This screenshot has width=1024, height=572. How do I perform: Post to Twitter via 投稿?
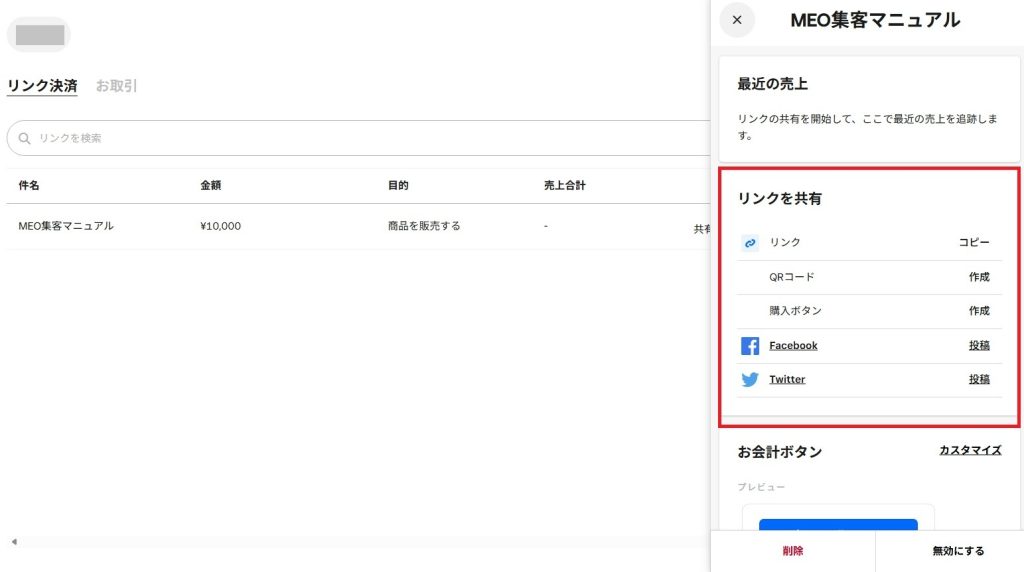(979, 379)
